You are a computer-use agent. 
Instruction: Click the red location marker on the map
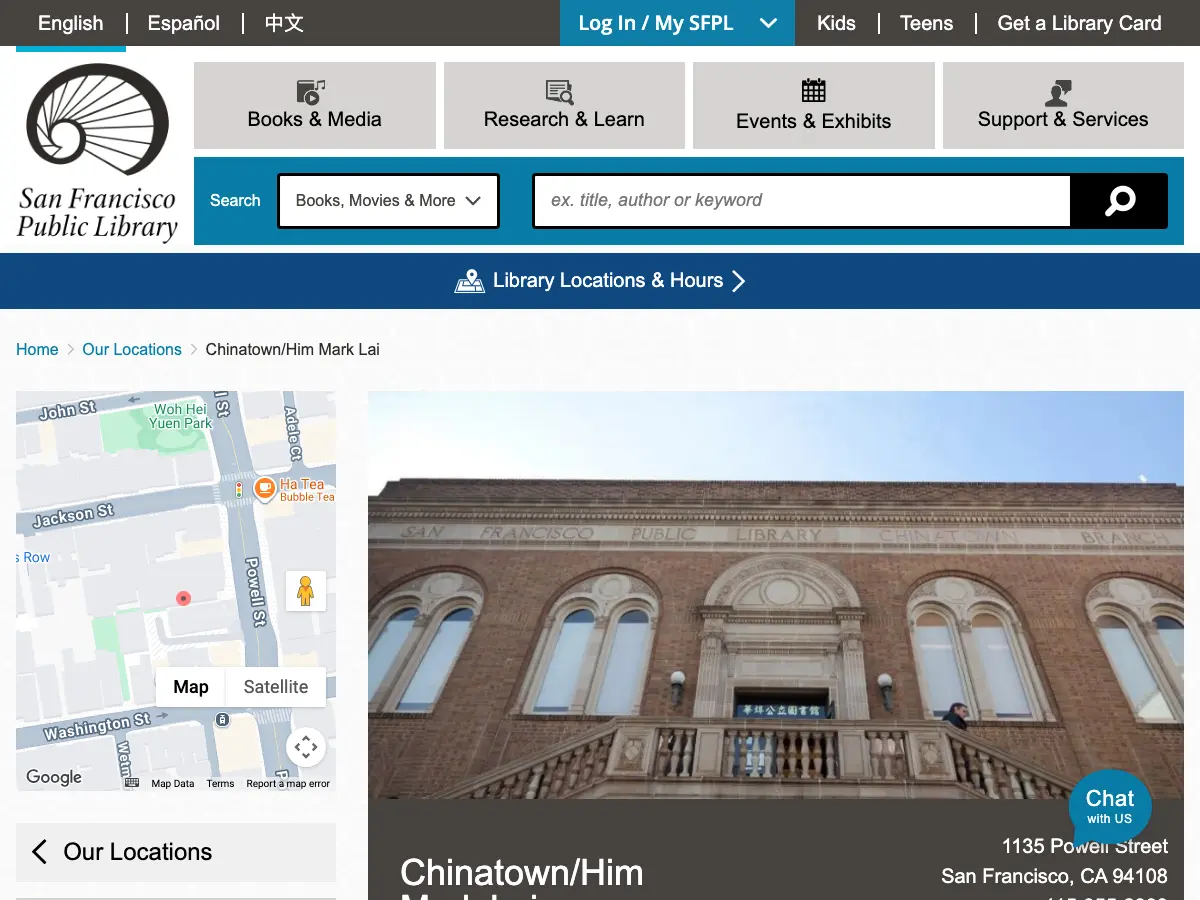(183, 598)
